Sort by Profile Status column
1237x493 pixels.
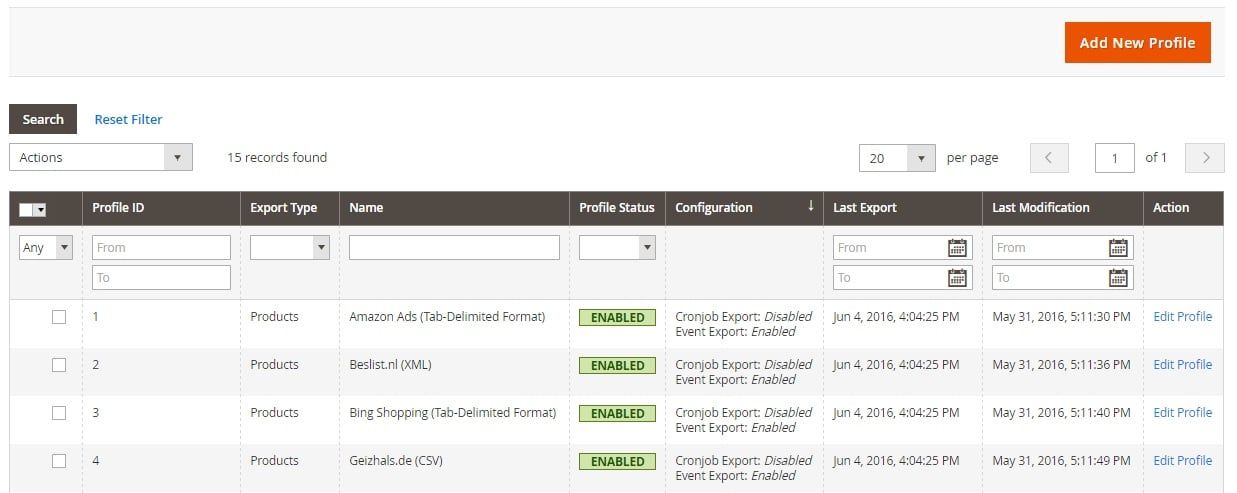click(x=617, y=208)
